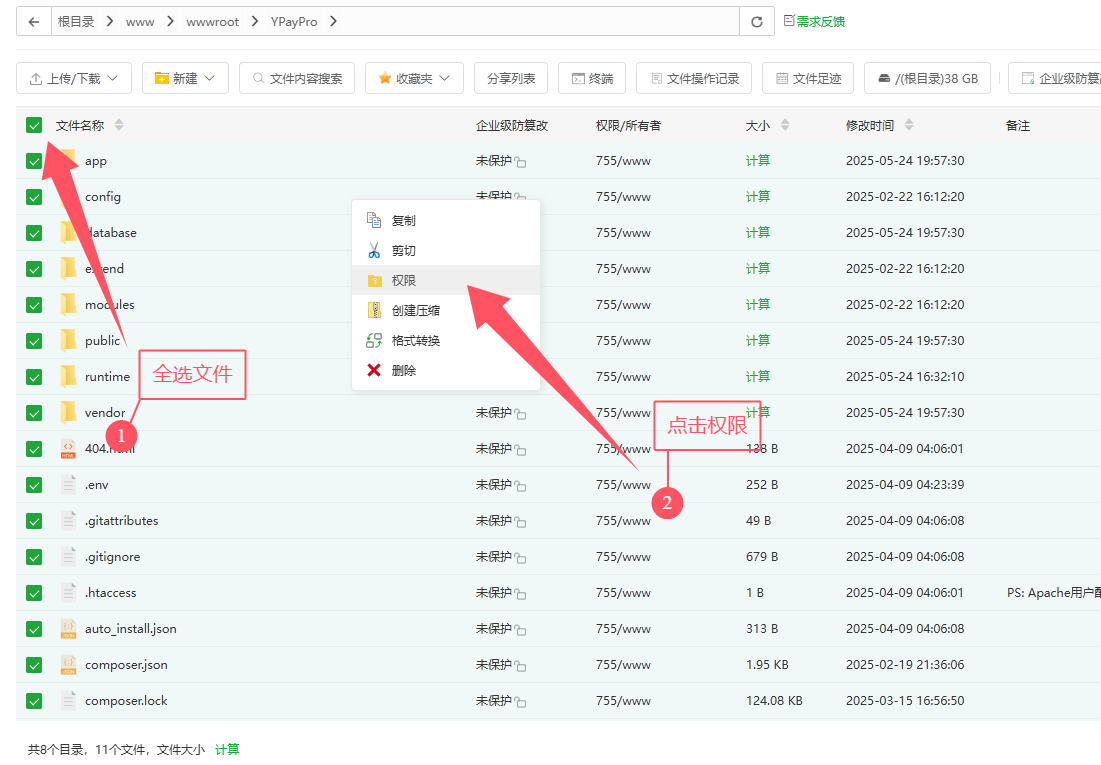Toggle the select-all checkbox in header

[x=34, y=125]
